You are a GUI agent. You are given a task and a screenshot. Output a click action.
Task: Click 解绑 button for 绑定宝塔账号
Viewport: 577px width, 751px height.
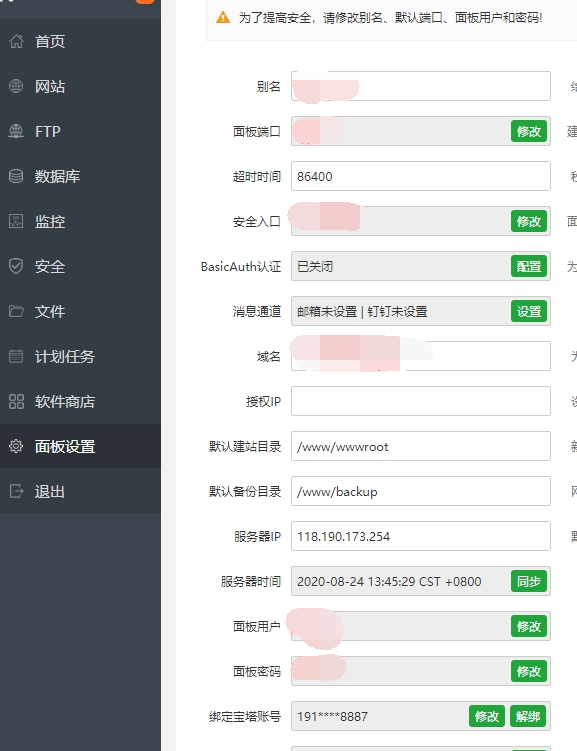click(x=529, y=717)
